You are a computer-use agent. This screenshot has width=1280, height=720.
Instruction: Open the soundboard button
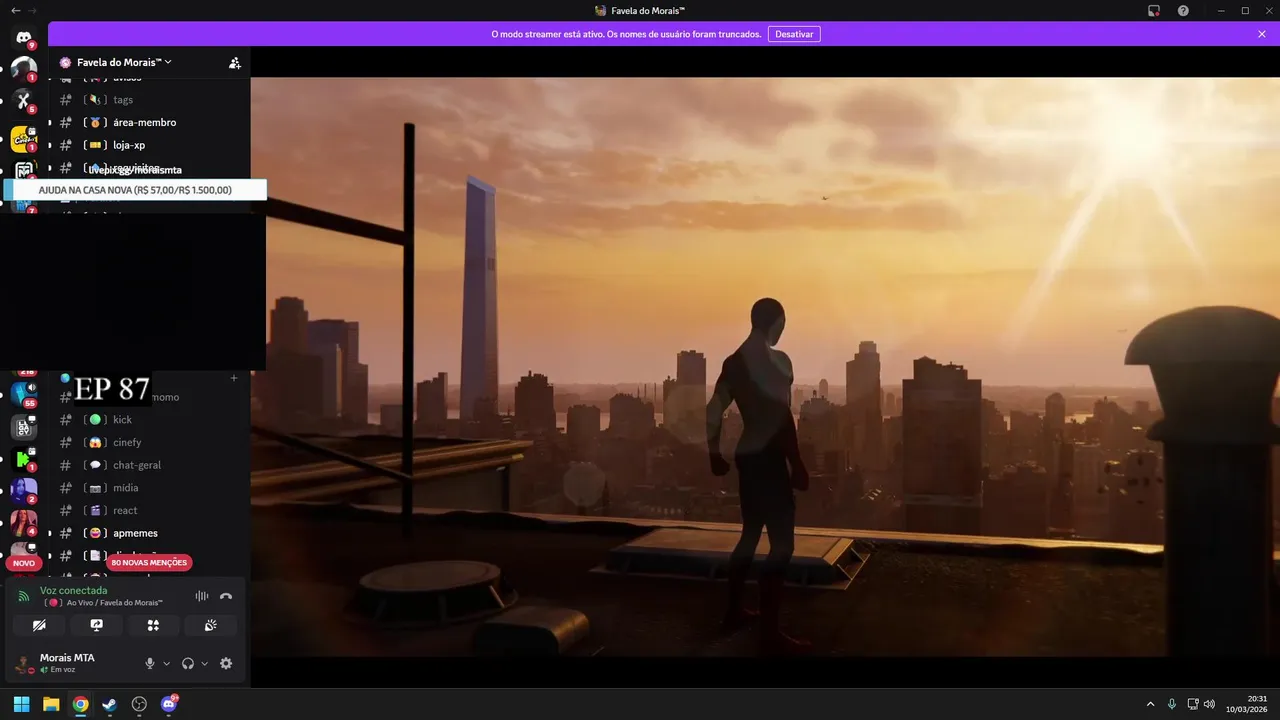pos(210,625)
